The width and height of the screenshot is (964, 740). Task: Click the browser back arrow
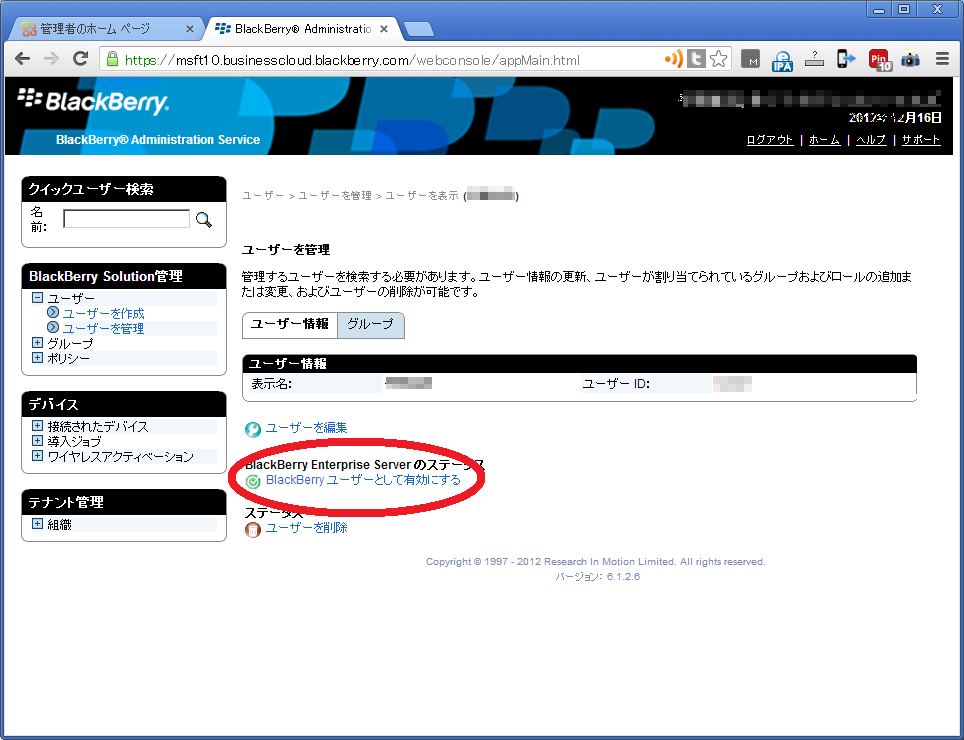coord(23,59)
